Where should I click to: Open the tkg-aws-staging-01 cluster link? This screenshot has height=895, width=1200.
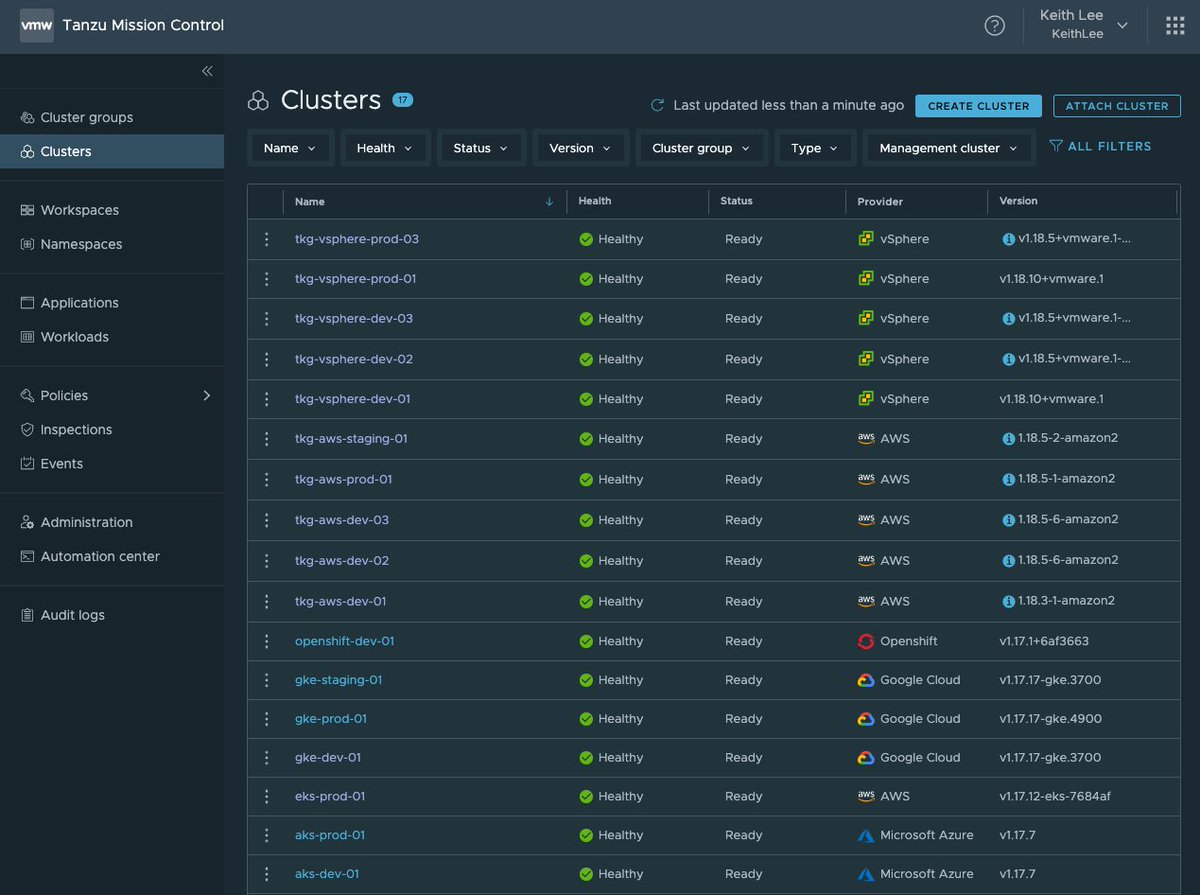point(351,439)
